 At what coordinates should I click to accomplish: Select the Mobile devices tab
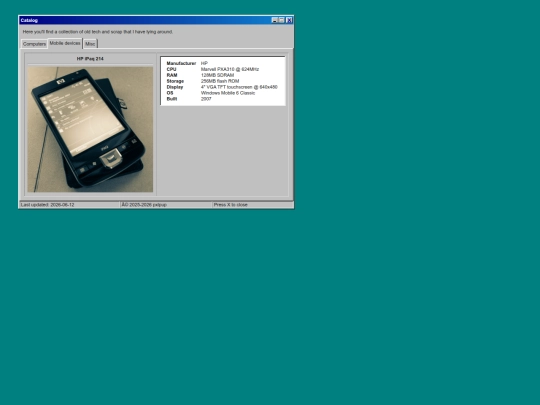[x=65, y=43]
